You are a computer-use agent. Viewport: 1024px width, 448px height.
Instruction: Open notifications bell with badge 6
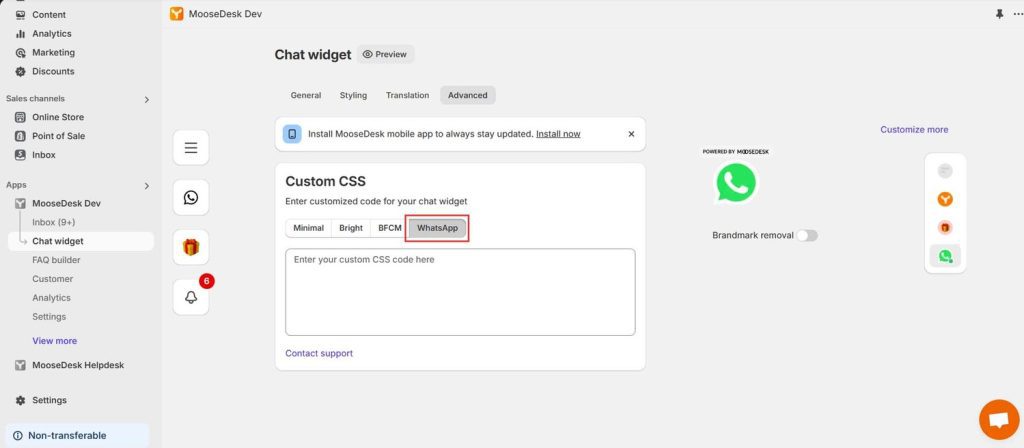pyautogui.click(x=191, y=297)
